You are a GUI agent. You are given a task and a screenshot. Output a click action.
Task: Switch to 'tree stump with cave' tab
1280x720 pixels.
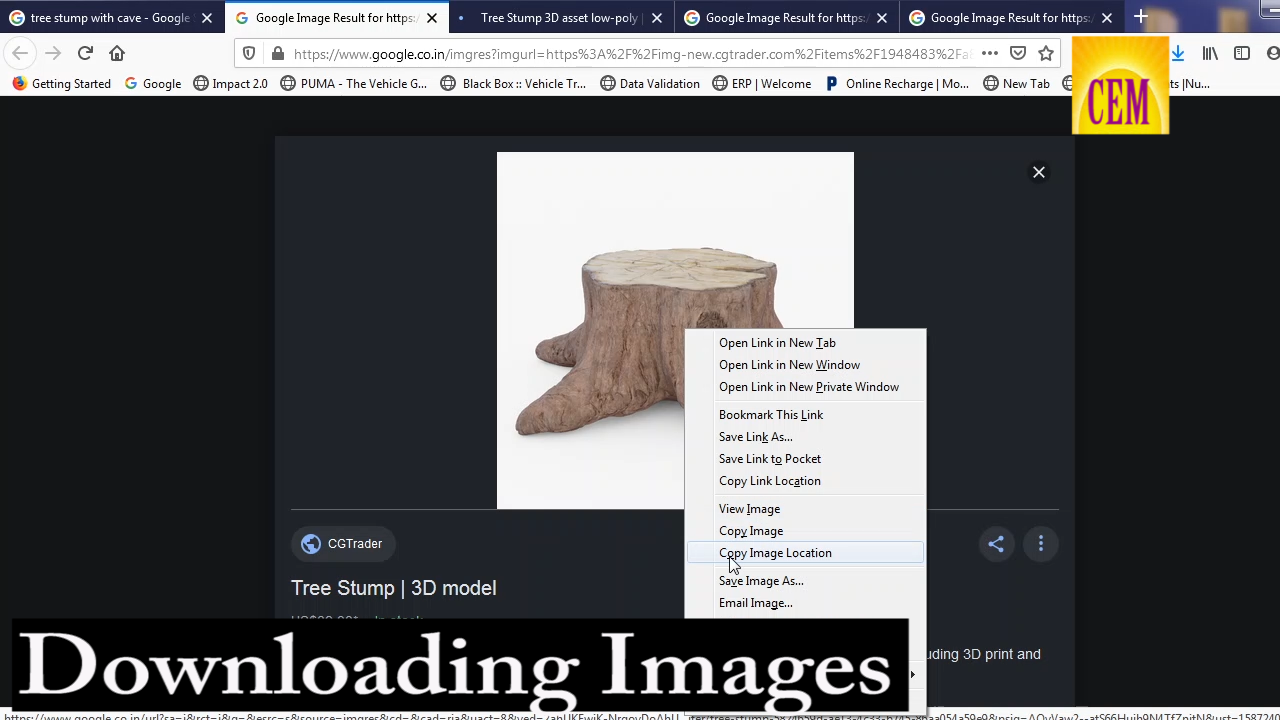point(112,18)
